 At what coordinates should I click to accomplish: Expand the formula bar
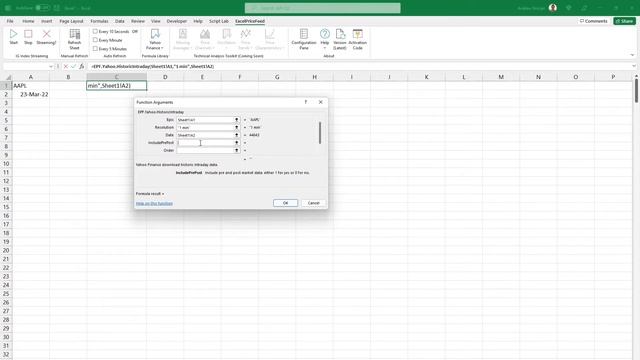pyautogui.click(x=634, y=66)
